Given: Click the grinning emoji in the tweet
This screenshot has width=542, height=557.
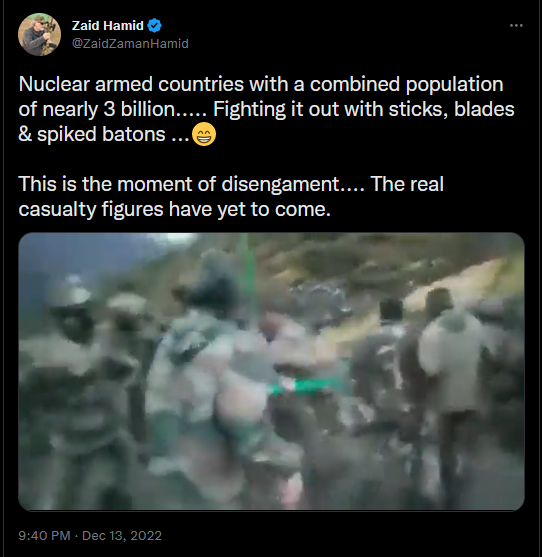Looking at the screenshot, I should pos(204,135).
